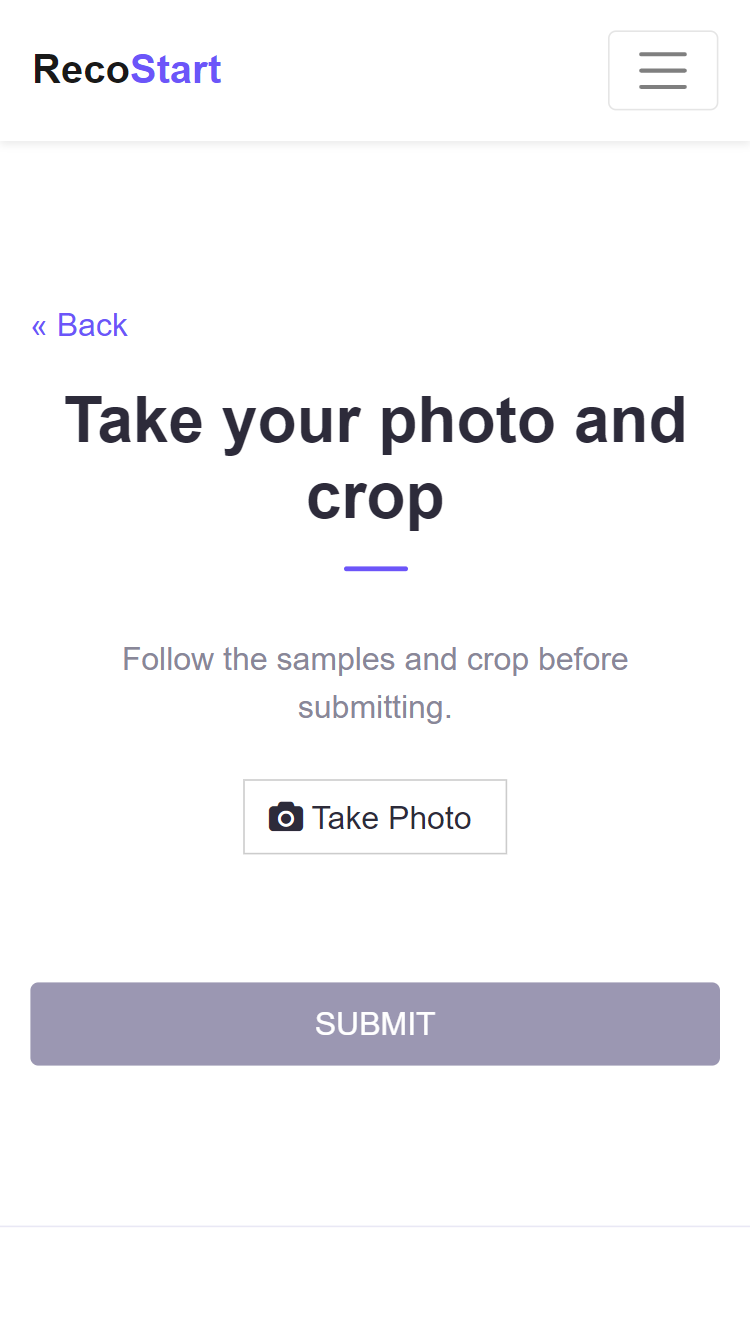Open the hamburger navigation menu

click(663, 70)
